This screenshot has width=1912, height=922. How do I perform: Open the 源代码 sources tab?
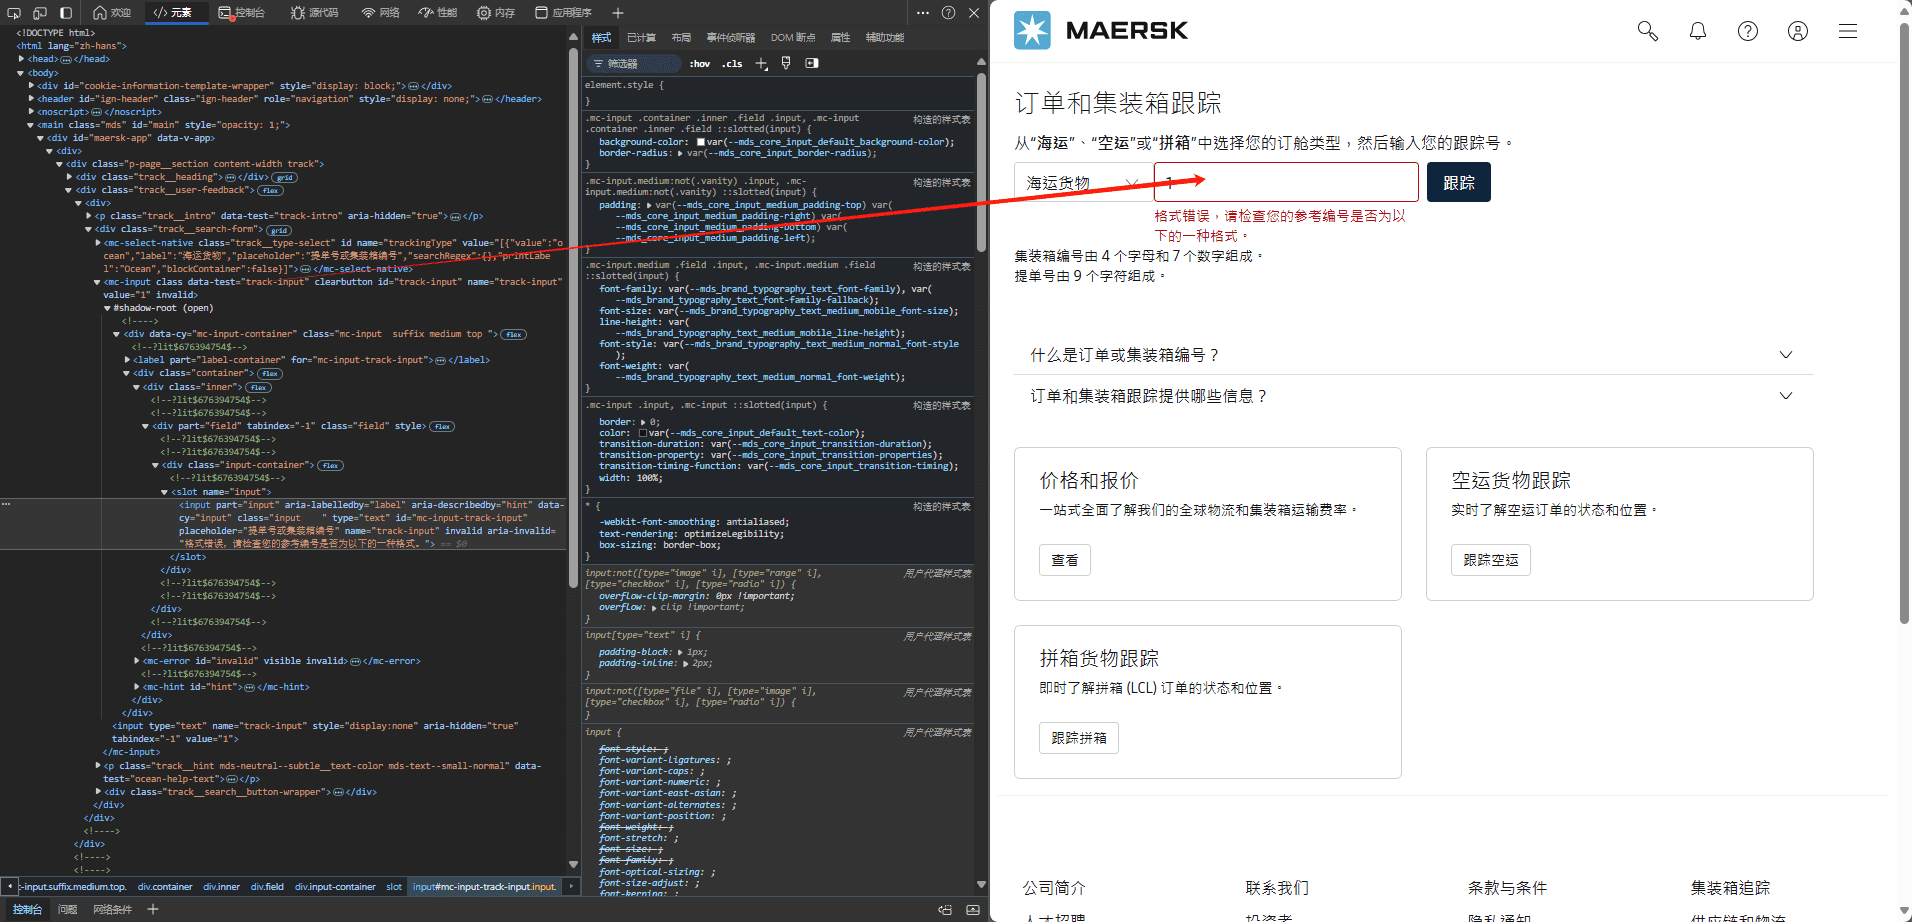click(315, 13)
